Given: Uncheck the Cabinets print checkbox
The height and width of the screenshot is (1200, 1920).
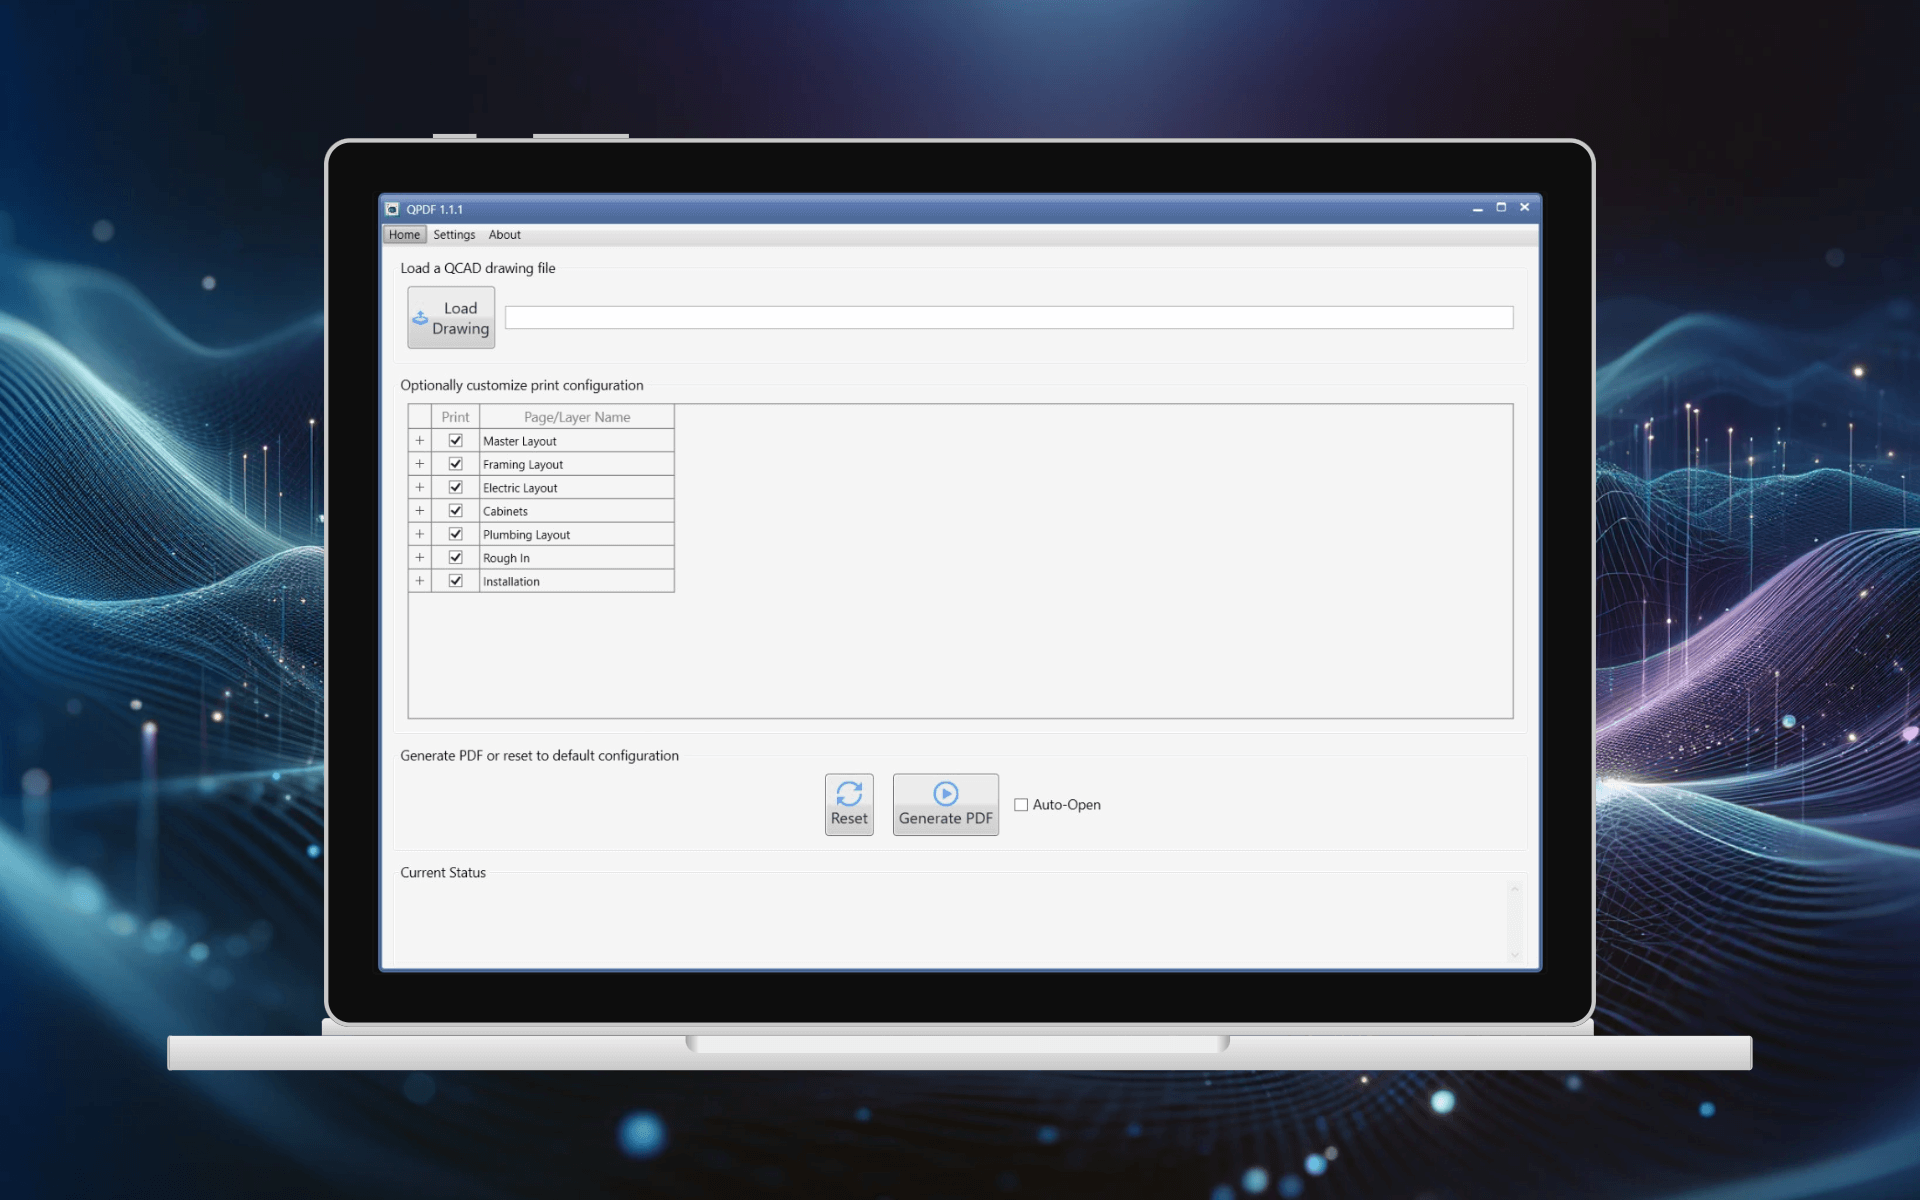Looking at the screenshot, I should [456, 510].
